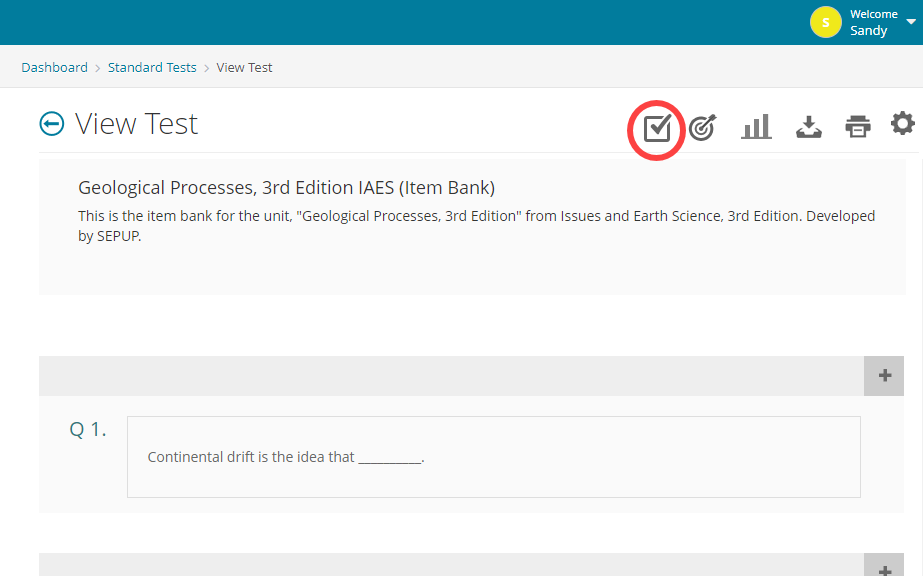Click the circled checkmark icon in toolbar
Image resolution: width=923 pixels, height=576 pixels.
coord(656,128)
